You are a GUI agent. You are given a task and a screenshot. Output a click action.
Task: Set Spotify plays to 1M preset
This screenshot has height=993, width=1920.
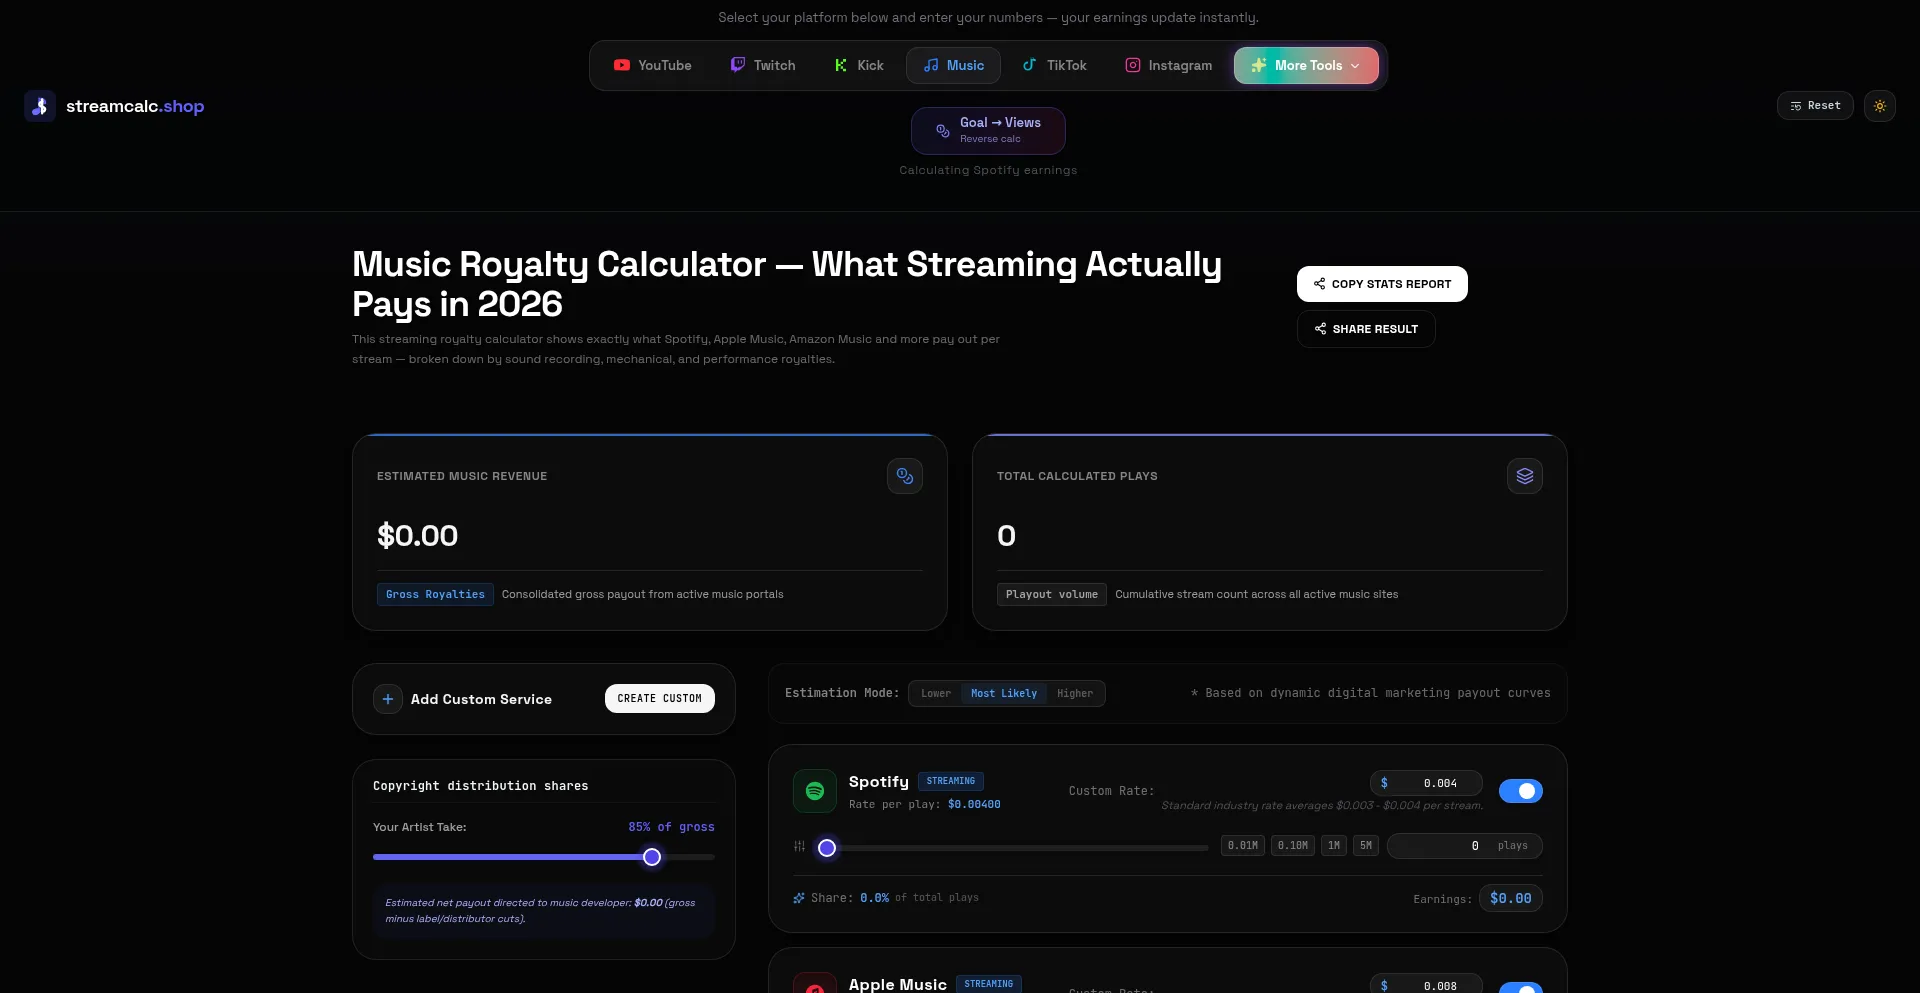1334,846
